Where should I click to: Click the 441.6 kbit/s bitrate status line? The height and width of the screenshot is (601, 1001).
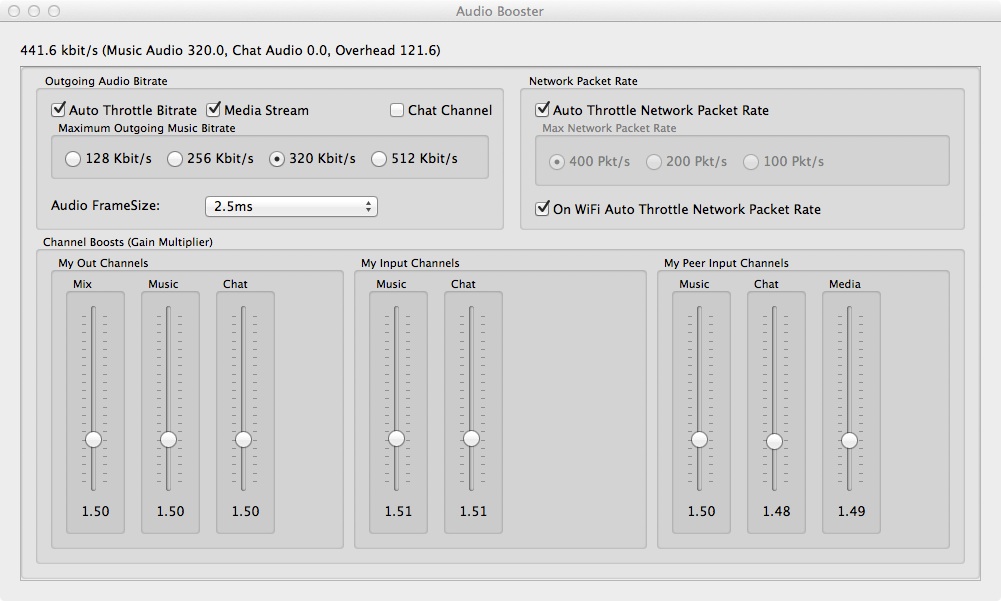pyautogui.click(x=230, y=50)
